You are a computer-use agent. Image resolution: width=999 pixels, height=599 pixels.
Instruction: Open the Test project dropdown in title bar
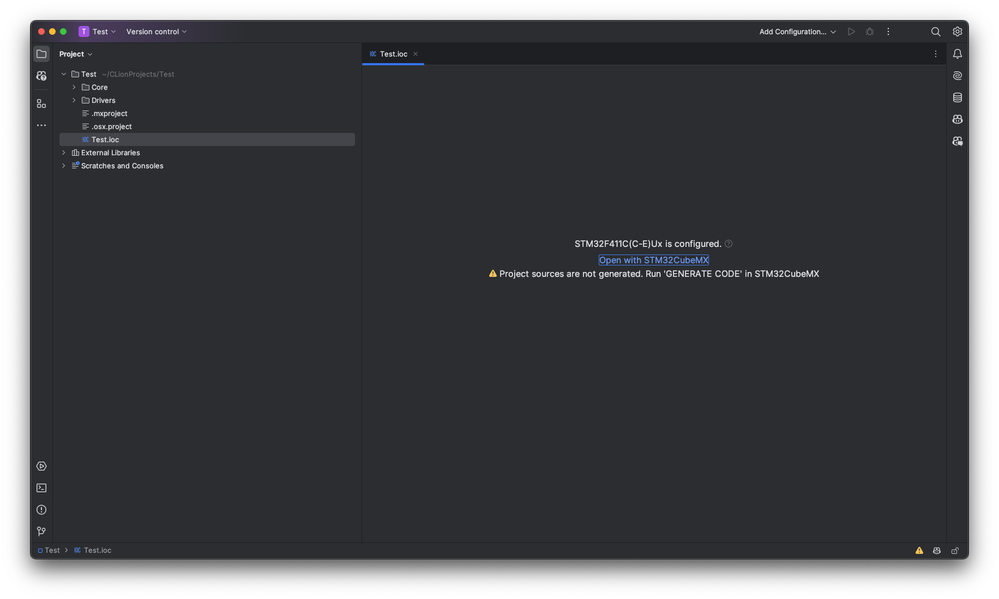click(104, 31)
